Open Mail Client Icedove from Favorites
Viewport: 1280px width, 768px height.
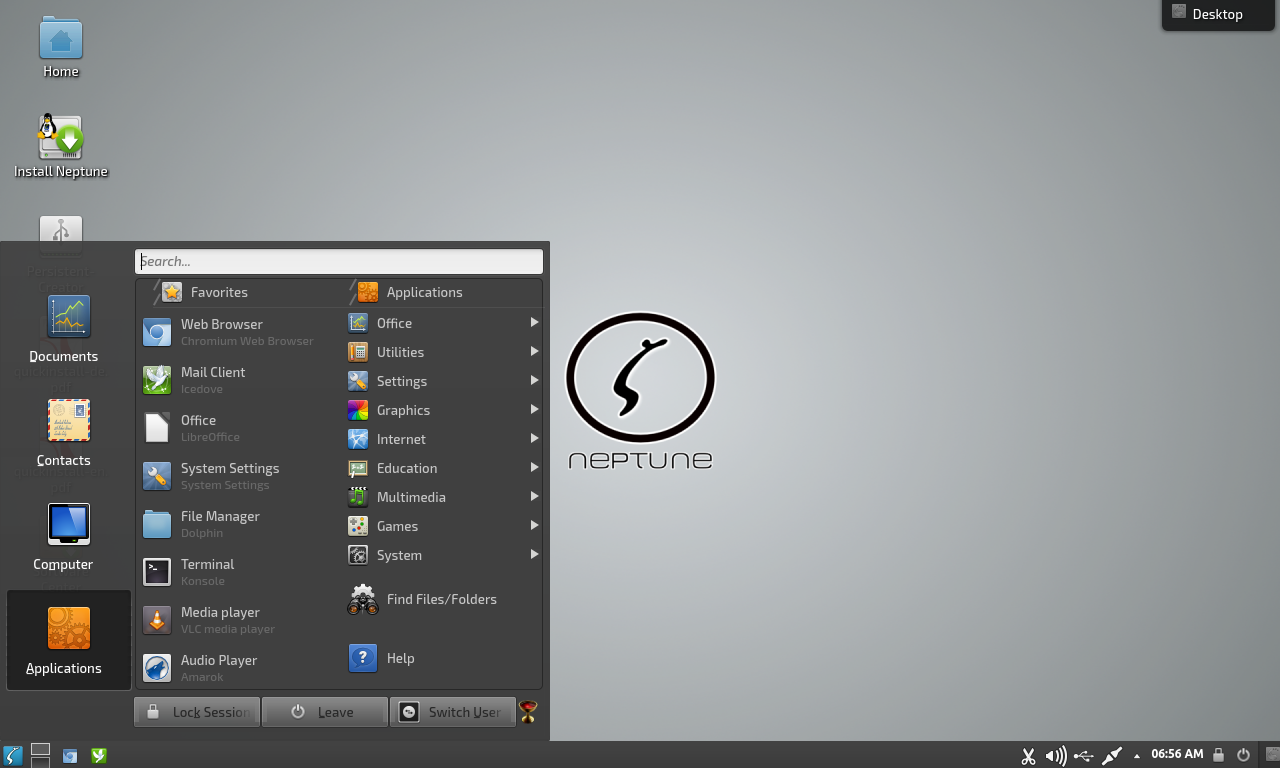coord(240,380)
